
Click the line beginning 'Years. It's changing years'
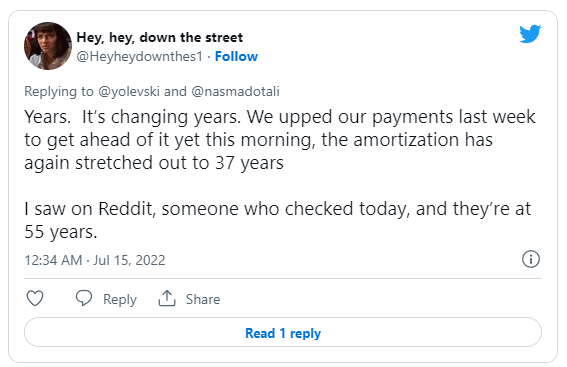[280, 117]
